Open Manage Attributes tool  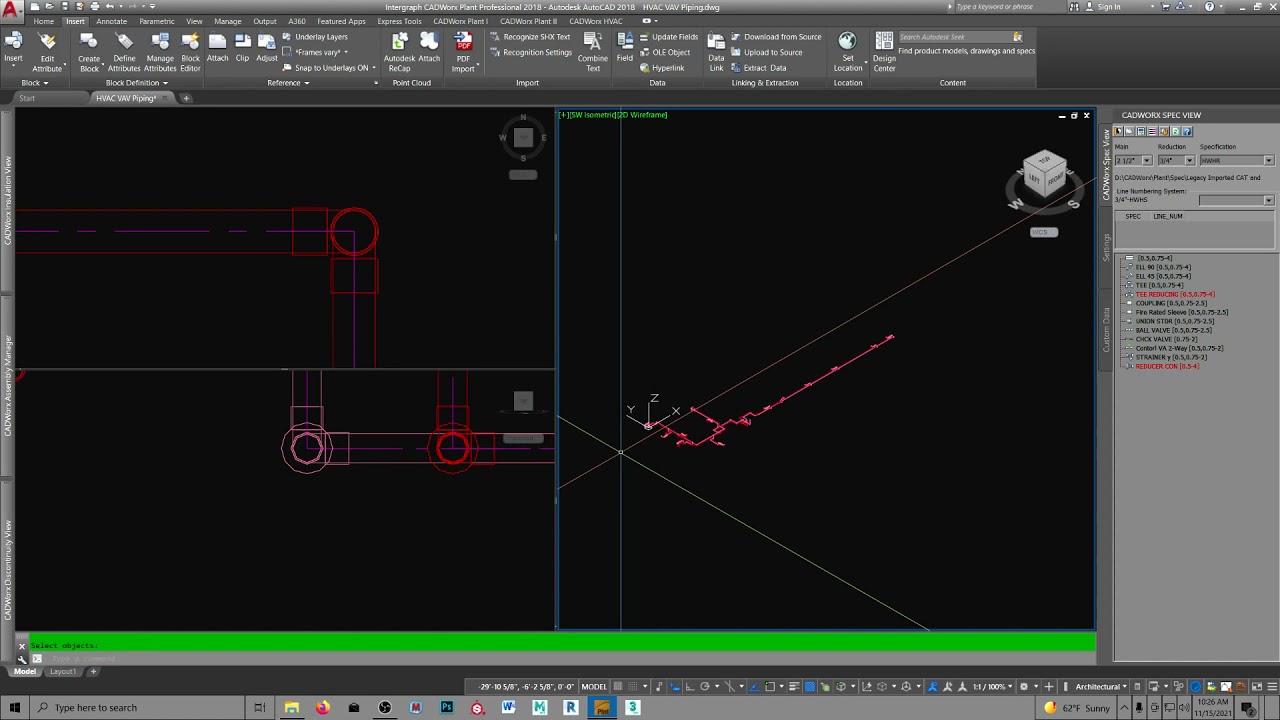pyautogui.click(x=160, y=52)
